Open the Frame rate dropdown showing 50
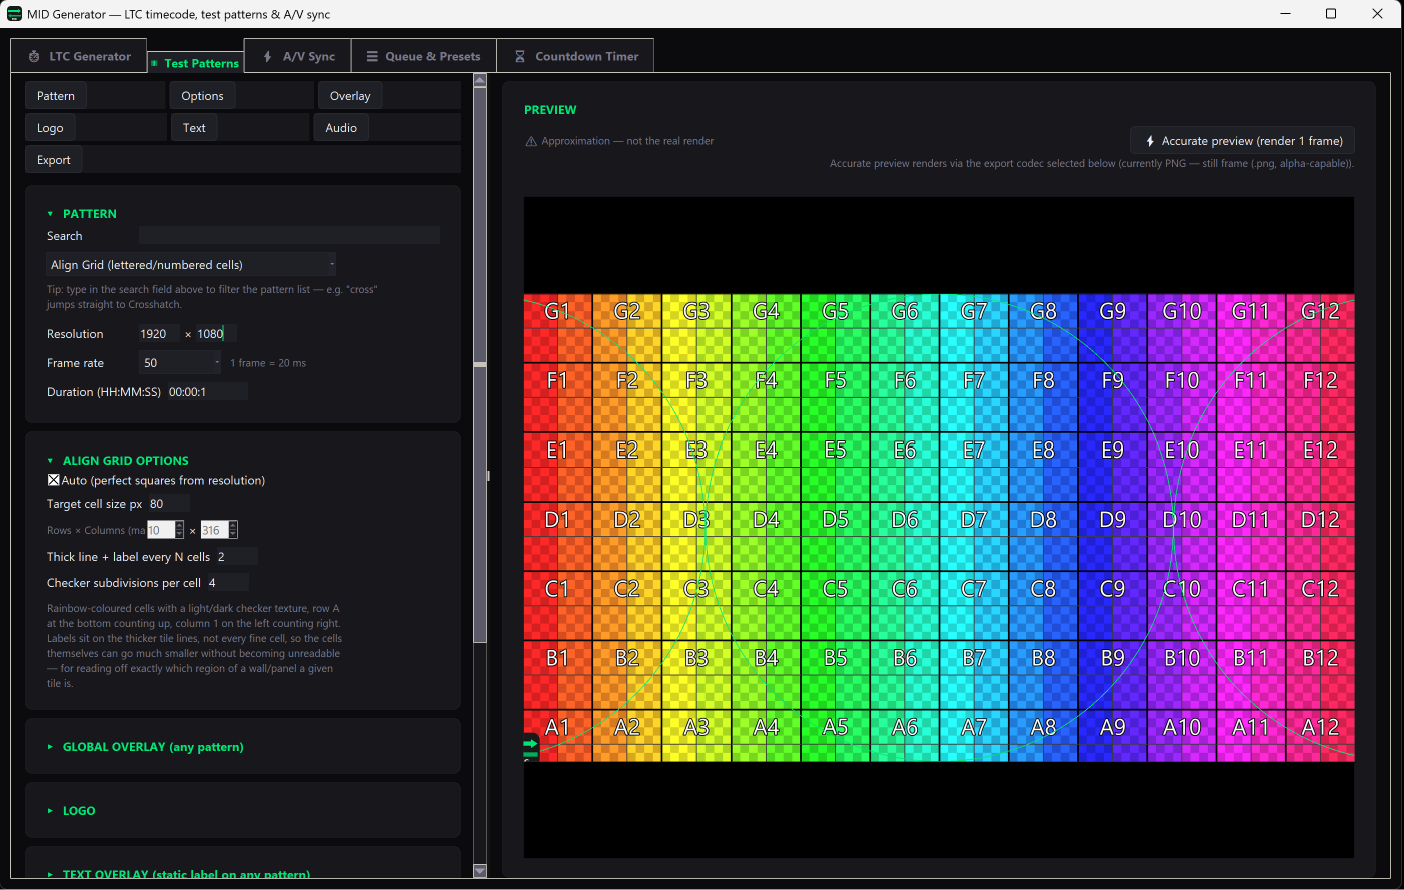Screen dimensions: 1404x890 180,363
